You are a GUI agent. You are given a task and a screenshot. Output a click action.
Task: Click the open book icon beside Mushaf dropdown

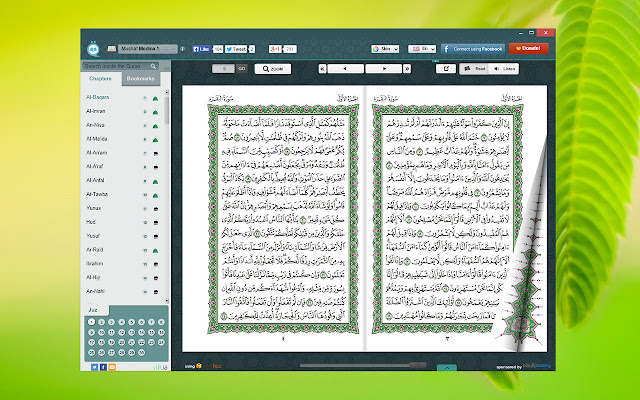(111, 49)
